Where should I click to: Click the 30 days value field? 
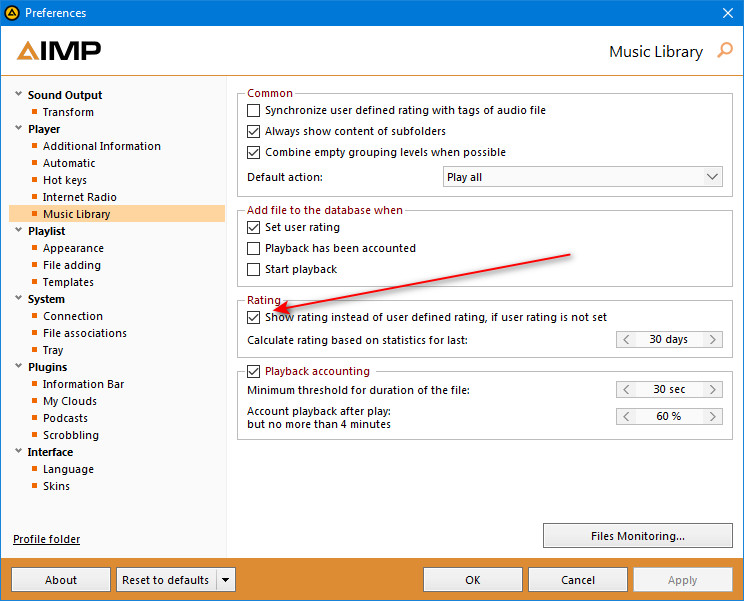[669, 340]
